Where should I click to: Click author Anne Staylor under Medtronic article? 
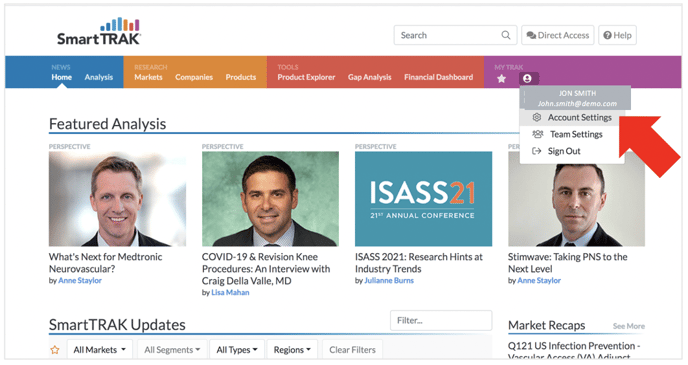coord(80,280)
